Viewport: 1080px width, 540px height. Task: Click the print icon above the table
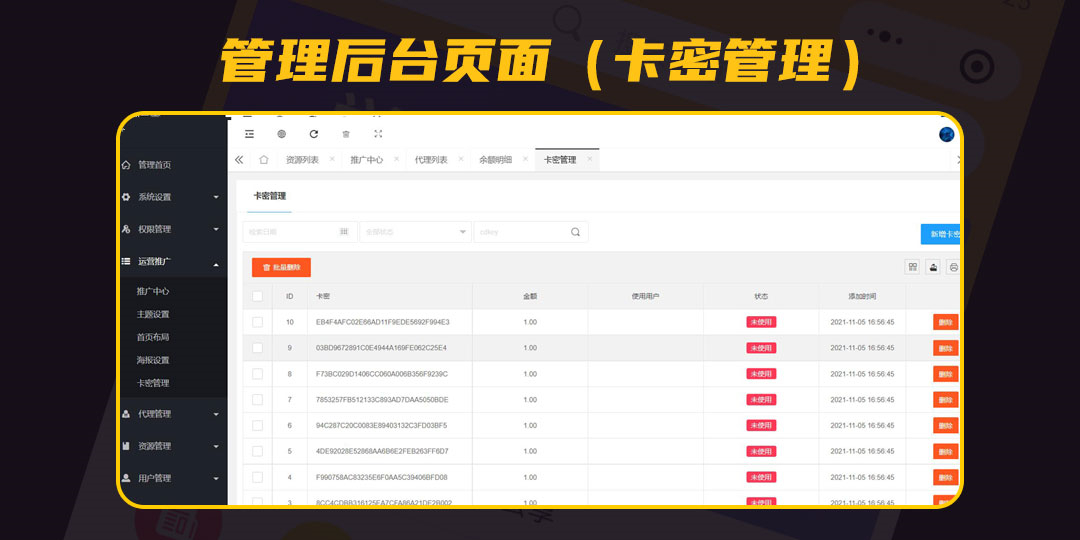953,267
